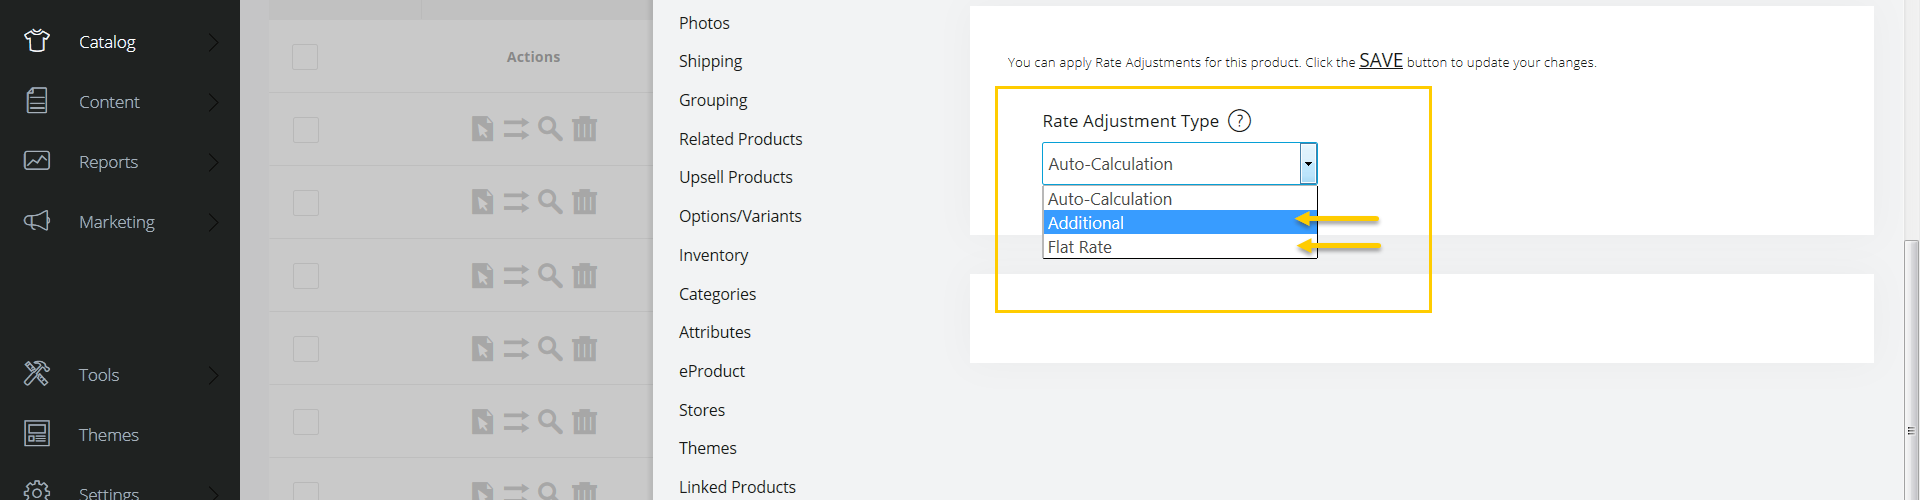Click edit icon in second product row
Image resolution: width=1920 pixels, height=500 pixels.
[482, 202]
